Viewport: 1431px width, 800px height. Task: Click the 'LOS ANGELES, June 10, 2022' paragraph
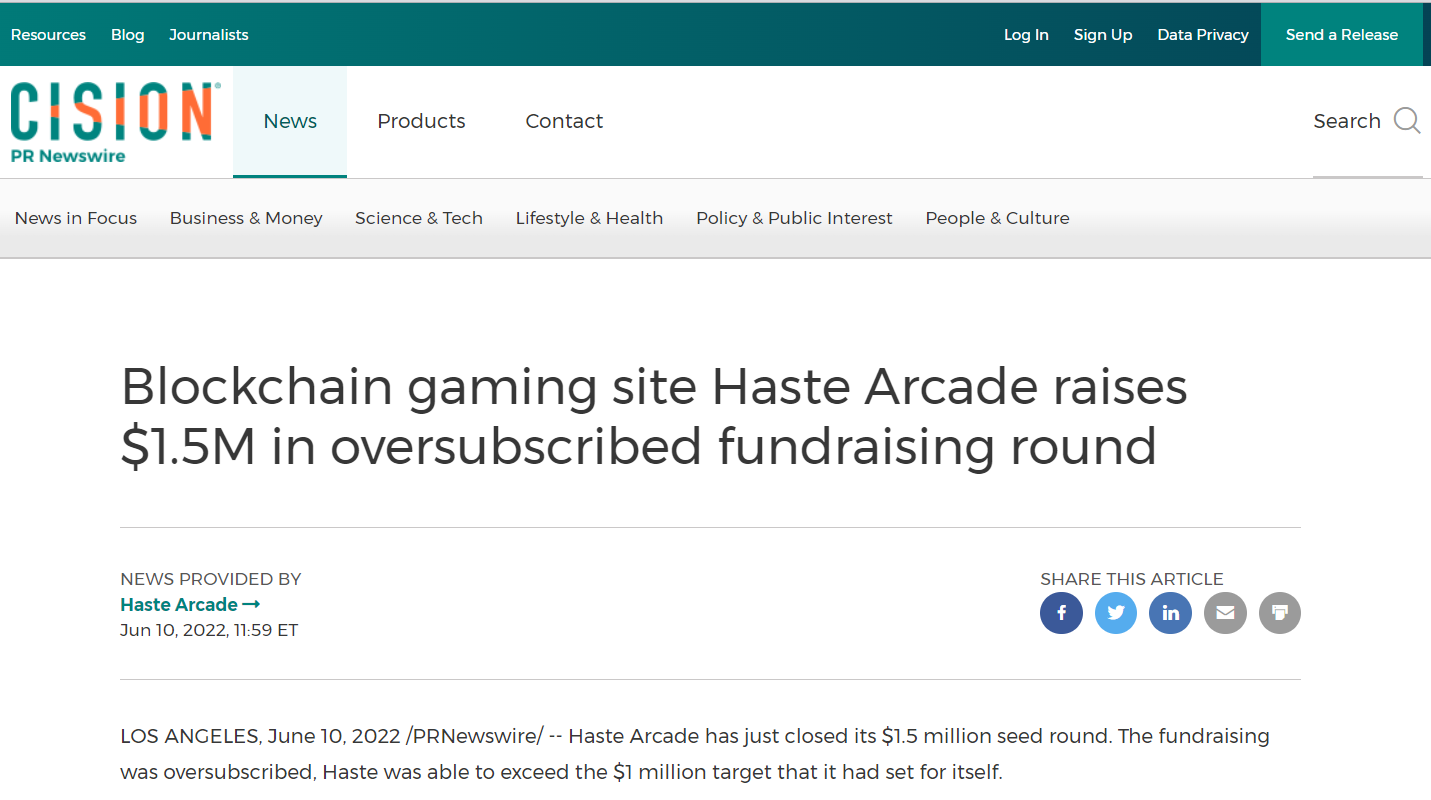click(x=695, y=754)
